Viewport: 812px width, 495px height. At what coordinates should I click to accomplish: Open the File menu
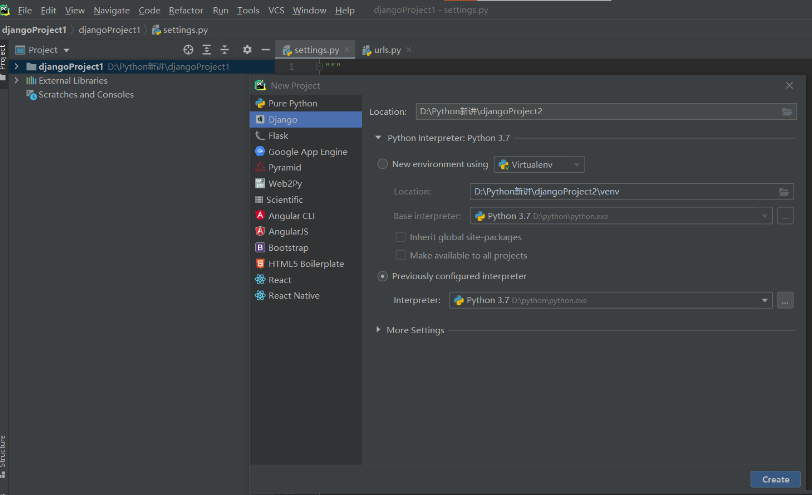[x=24, y=10]
